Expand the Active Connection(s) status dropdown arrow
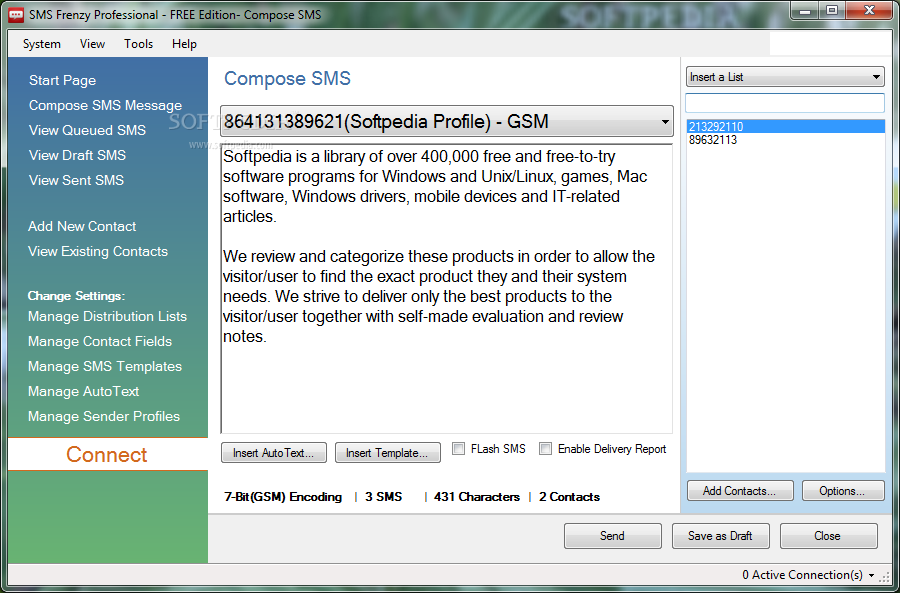This screenshot has height=593, width=900. [x=872, y=575]
